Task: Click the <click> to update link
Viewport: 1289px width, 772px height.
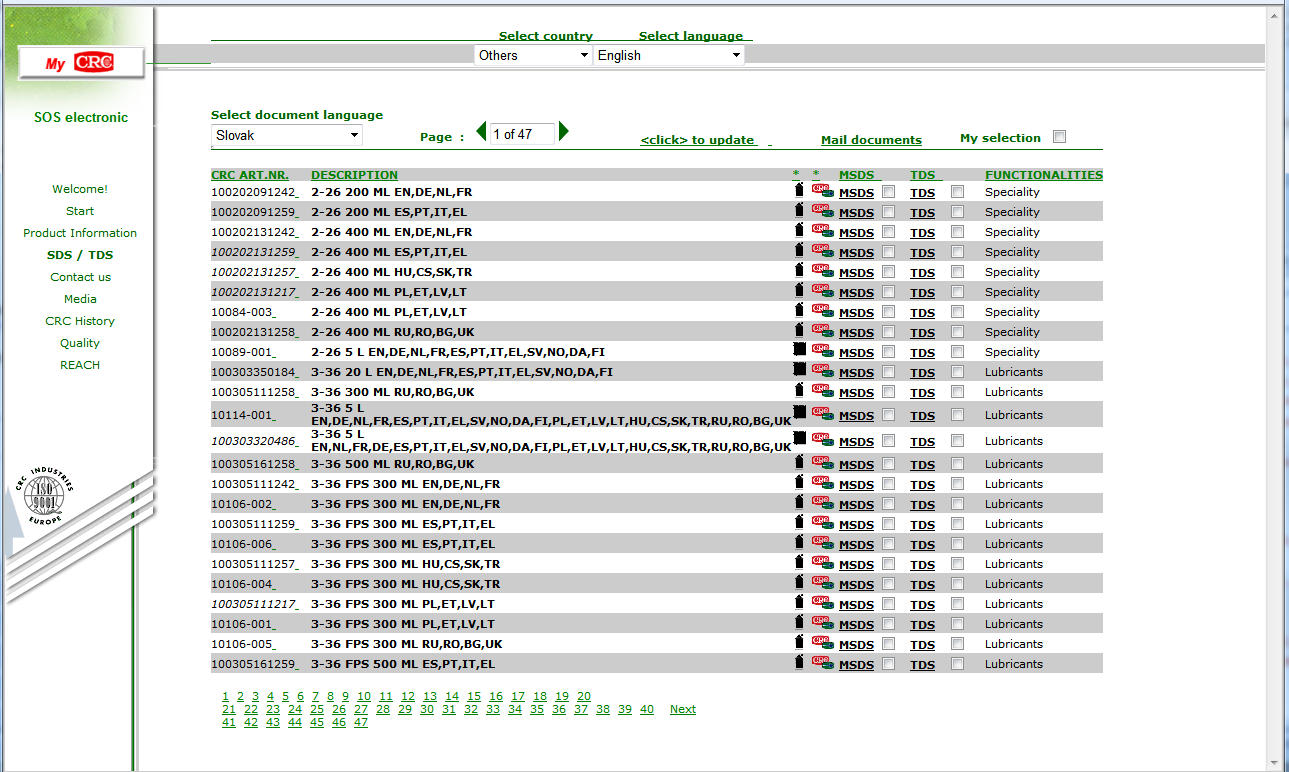Action: pyautogui.click(x=697, y=140)
